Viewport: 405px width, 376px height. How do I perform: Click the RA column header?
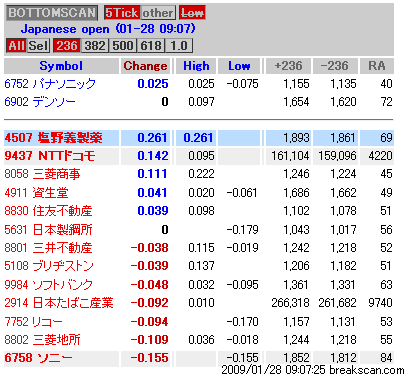tap(377, 66)
